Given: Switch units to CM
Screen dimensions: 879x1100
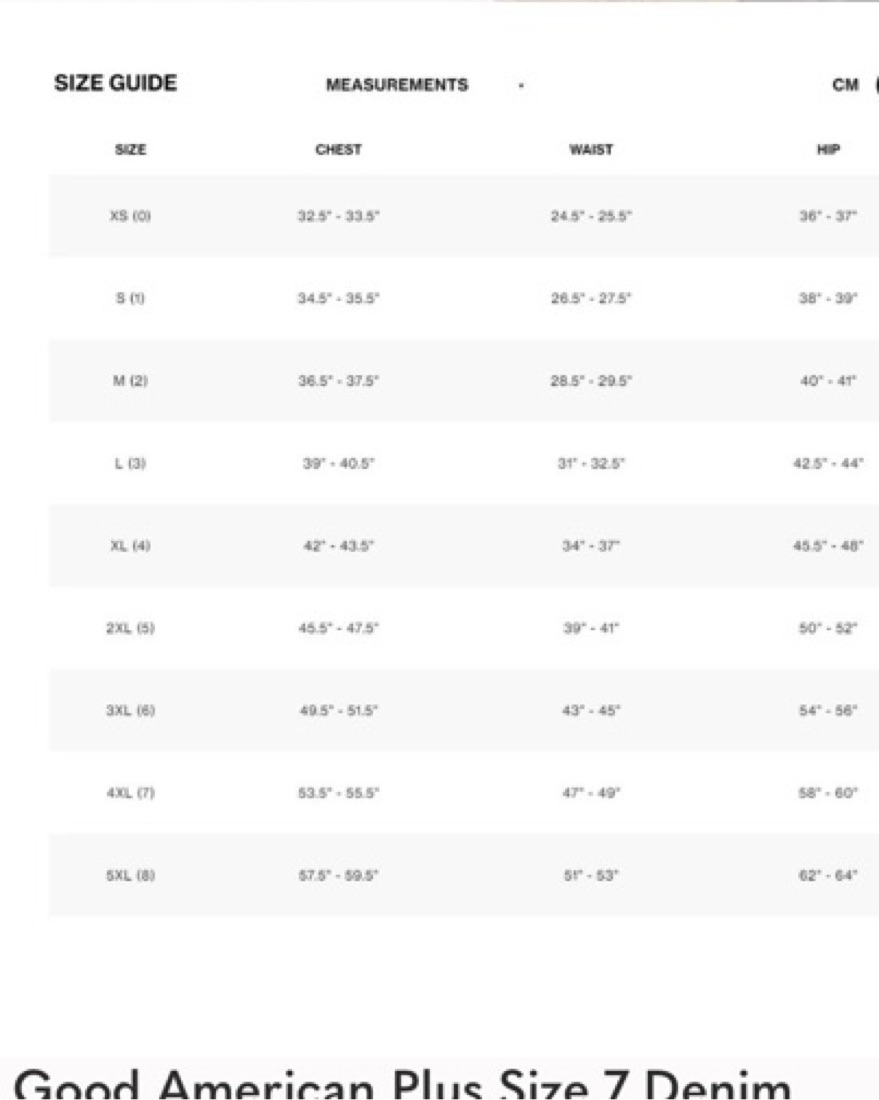Looking at the screenshot, I should click(x=845, y=85).
